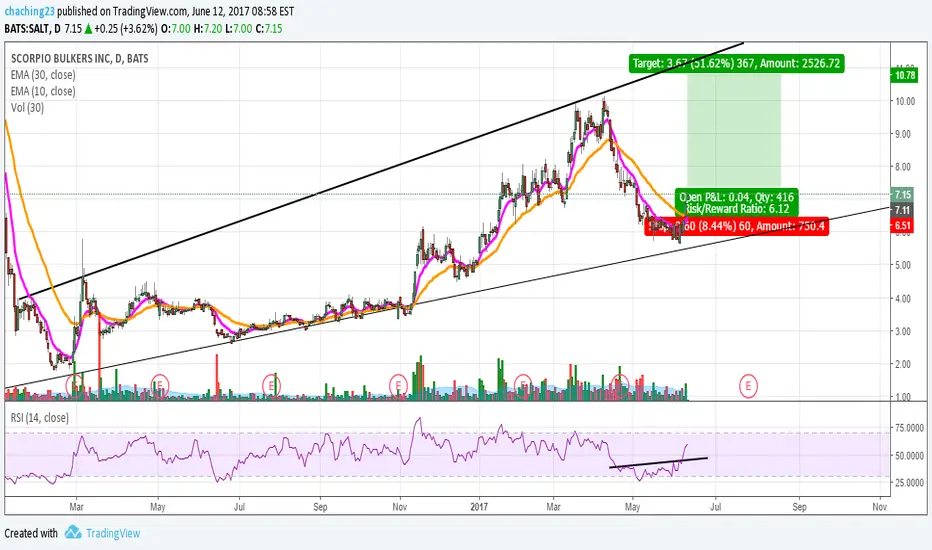
Task: Select the EMA (10, close) indicator label
Action: (43, 92)
